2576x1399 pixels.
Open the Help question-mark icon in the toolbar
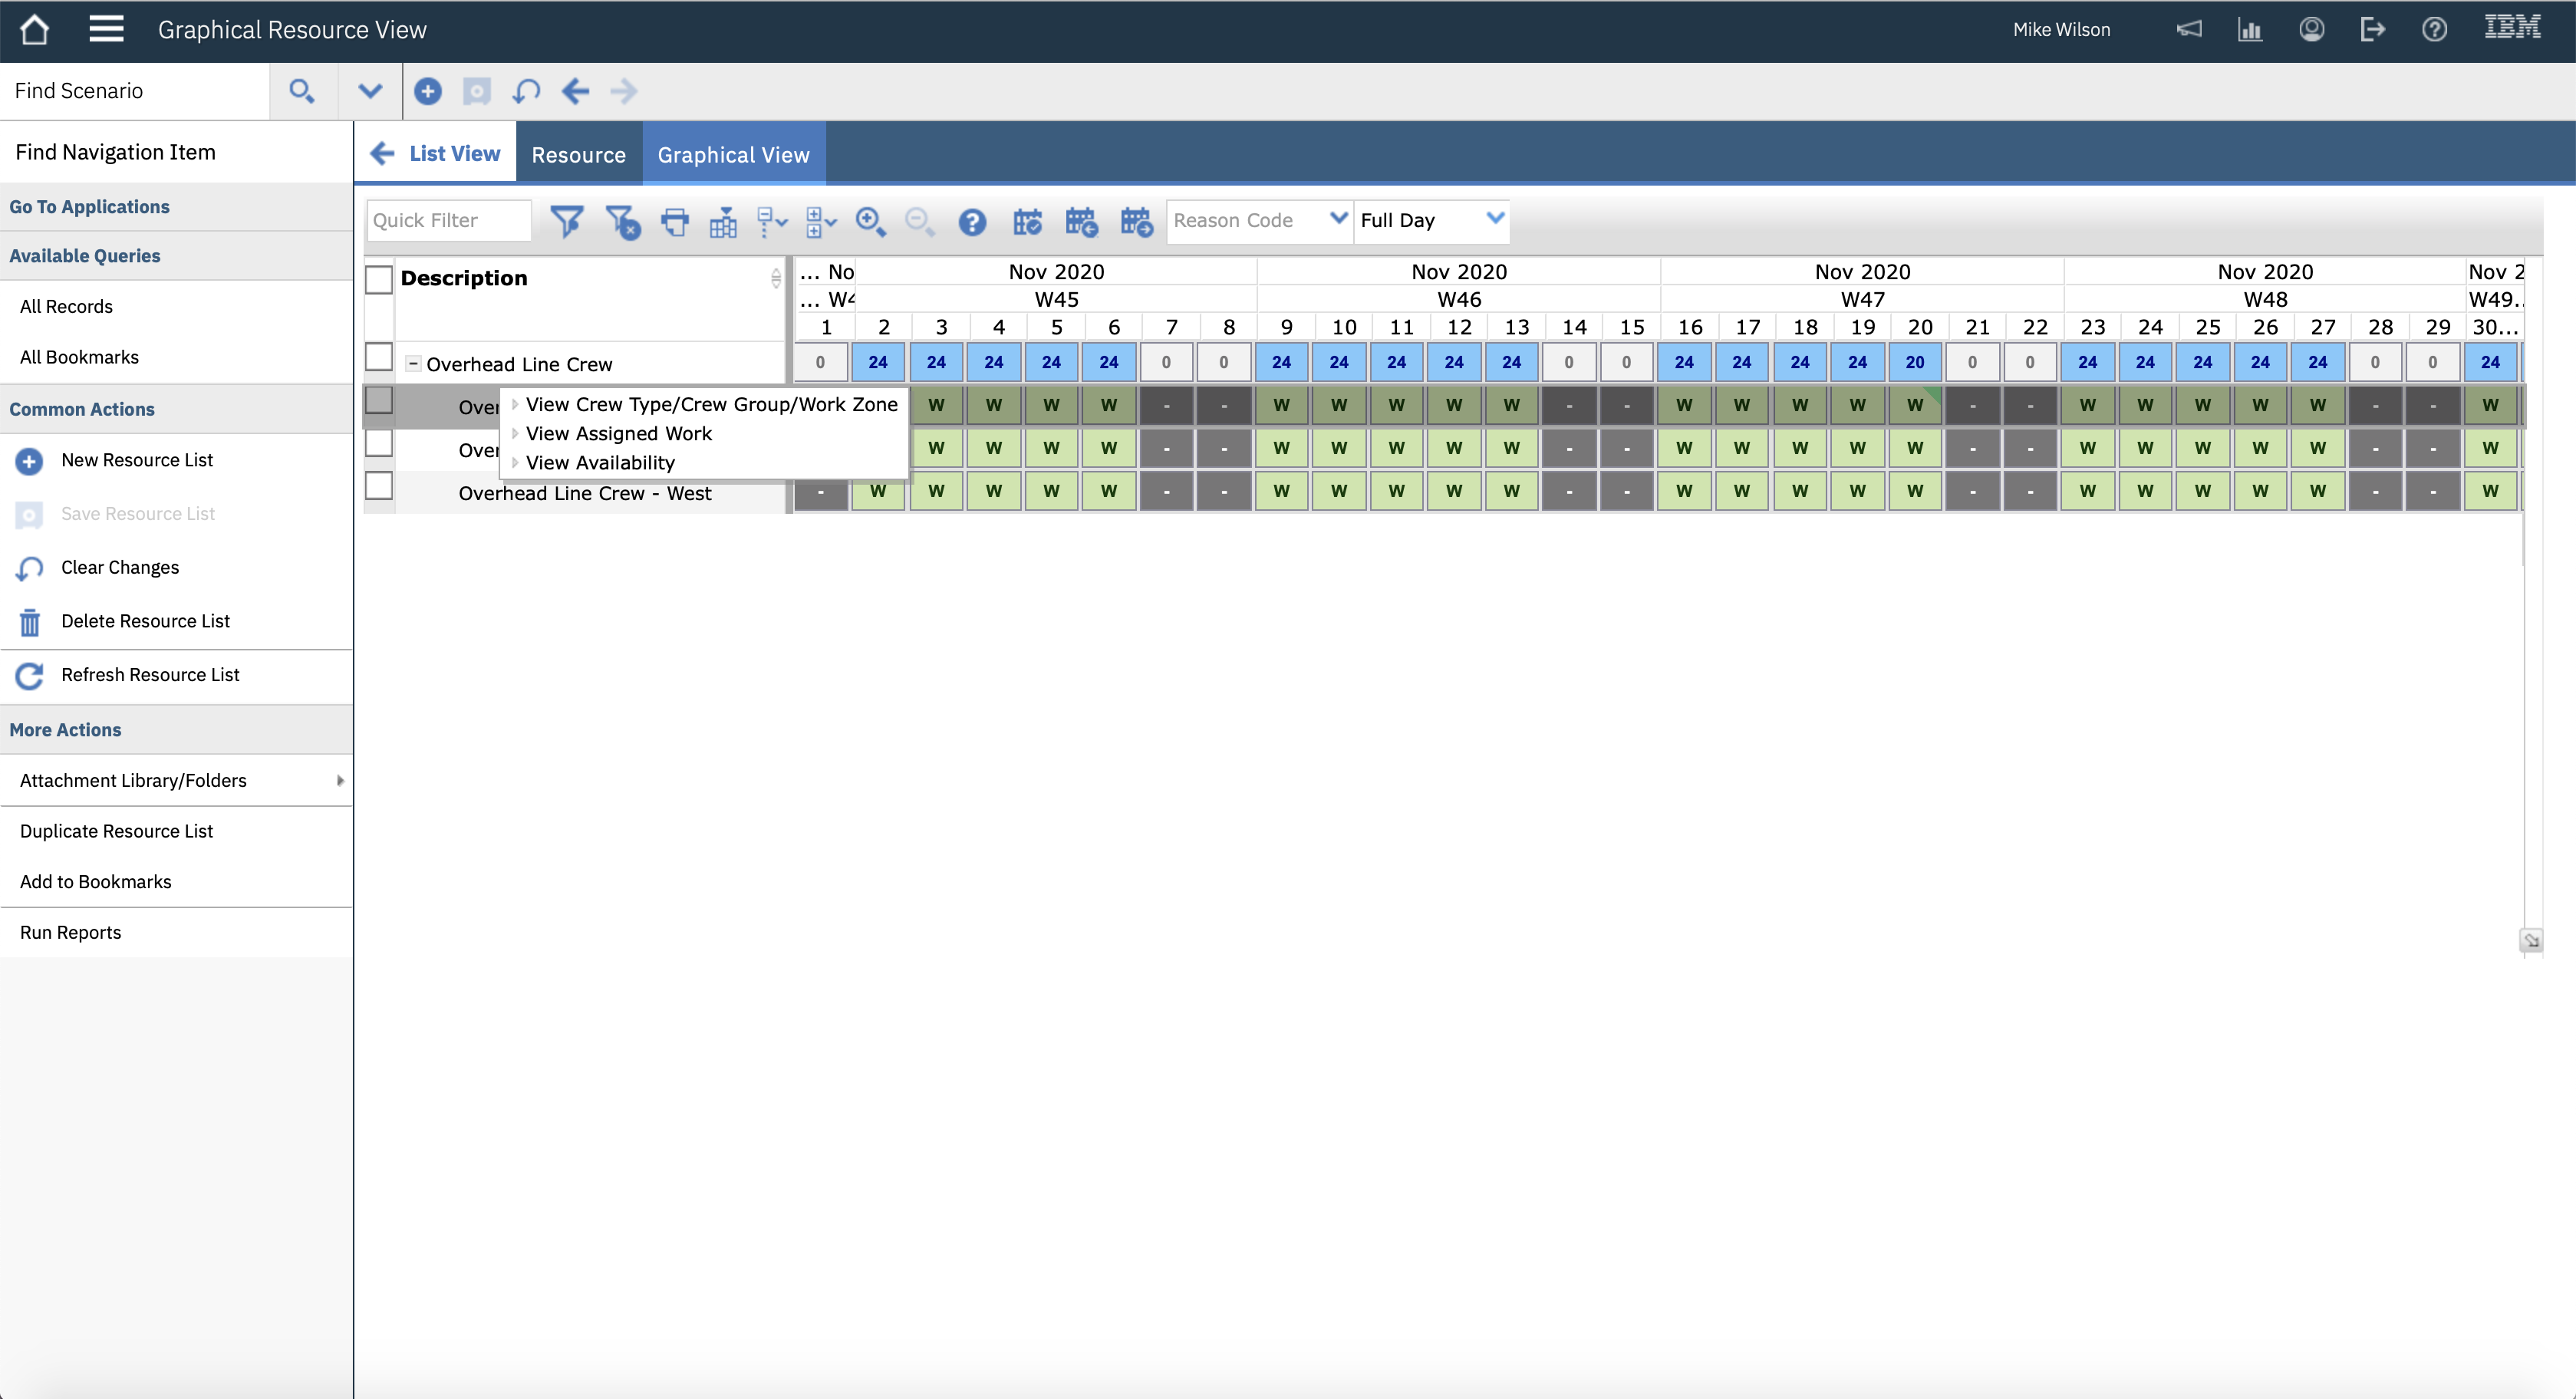tap(971, 221)
